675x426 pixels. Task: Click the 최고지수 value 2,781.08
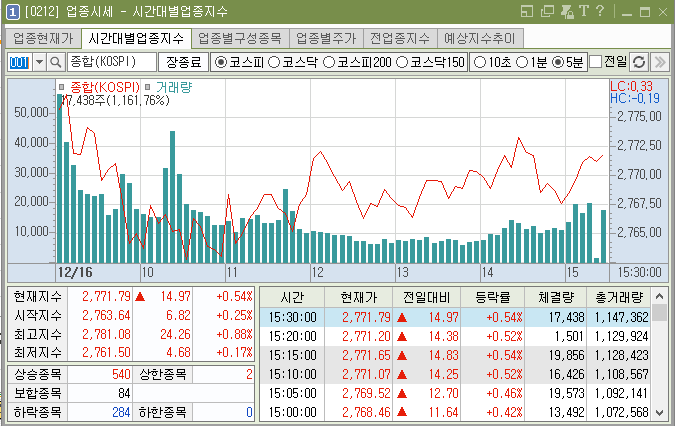(106, 334)
